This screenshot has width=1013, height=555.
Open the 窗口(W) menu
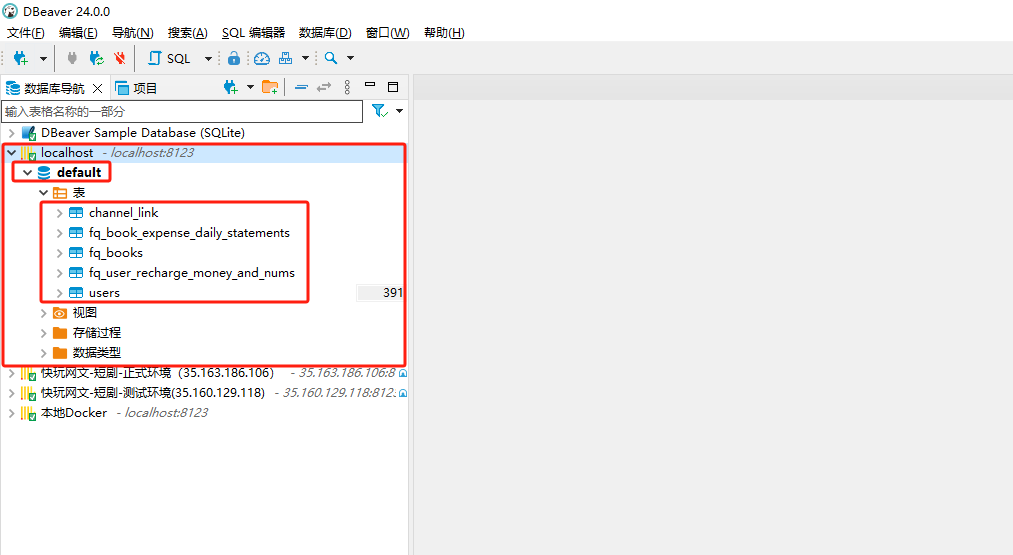(x=388, y=33)
